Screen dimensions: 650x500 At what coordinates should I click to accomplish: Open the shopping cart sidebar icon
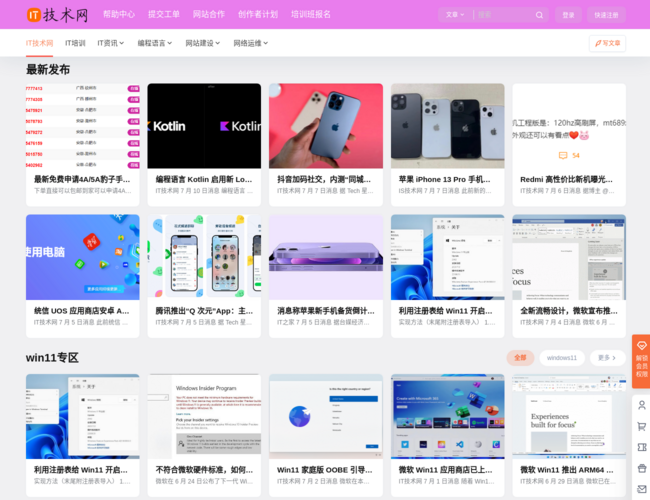(641, 426)
